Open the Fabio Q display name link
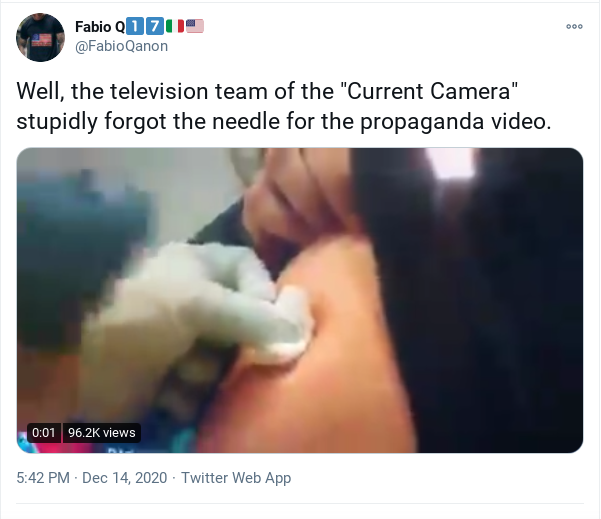 point(100,27)
